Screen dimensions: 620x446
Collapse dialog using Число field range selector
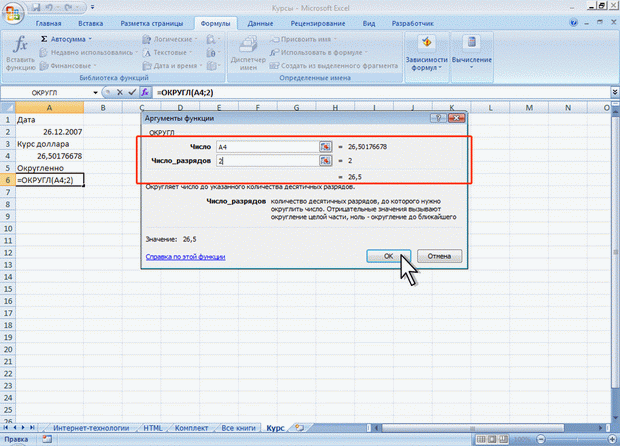point(325,146)
